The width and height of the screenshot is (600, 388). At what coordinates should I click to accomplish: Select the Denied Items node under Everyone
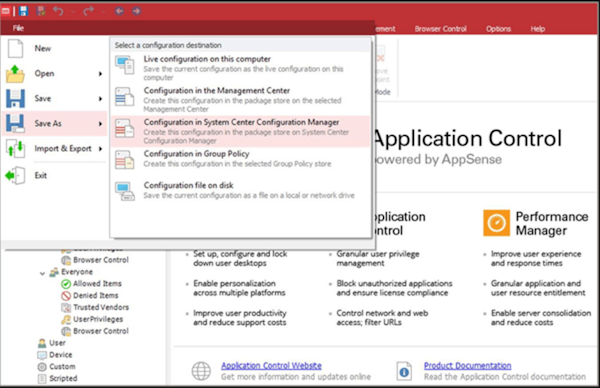[x=90, y=295]
